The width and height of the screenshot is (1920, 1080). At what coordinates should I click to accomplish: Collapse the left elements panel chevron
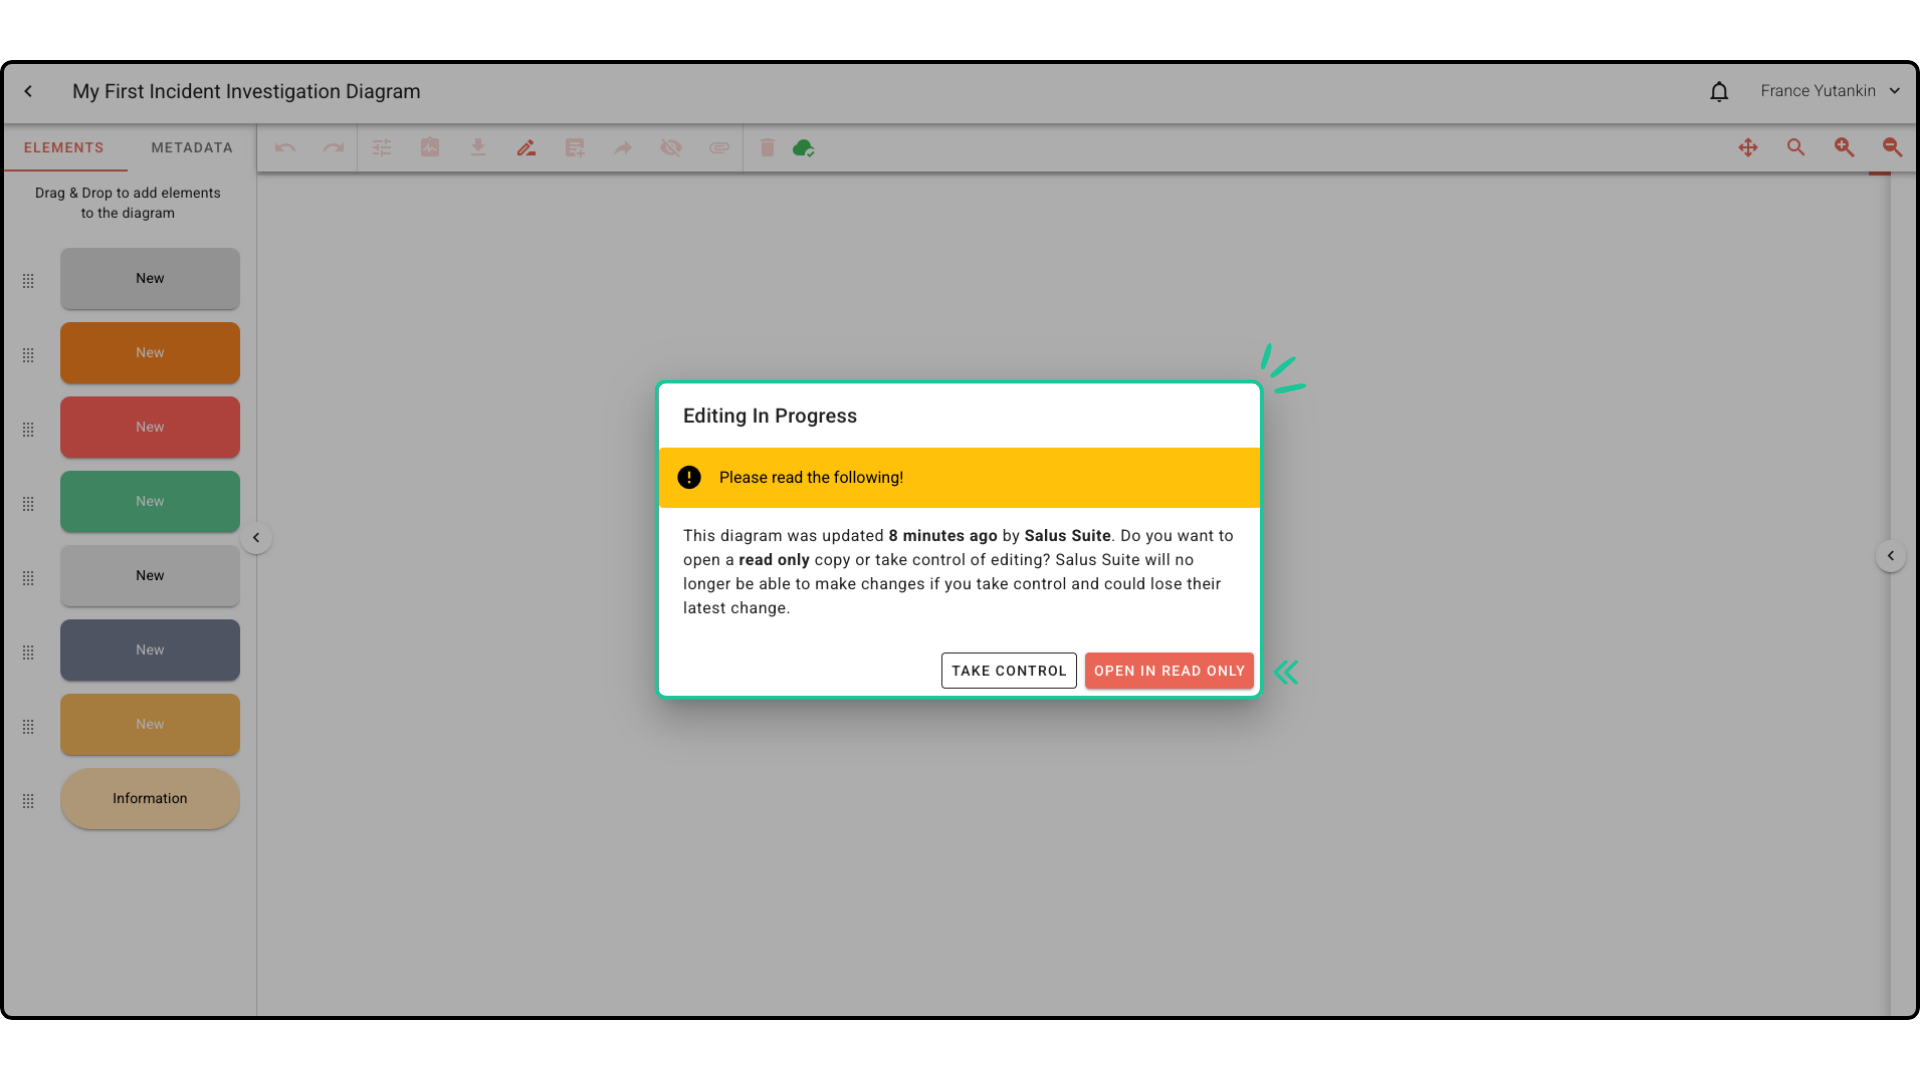(256, 538)
